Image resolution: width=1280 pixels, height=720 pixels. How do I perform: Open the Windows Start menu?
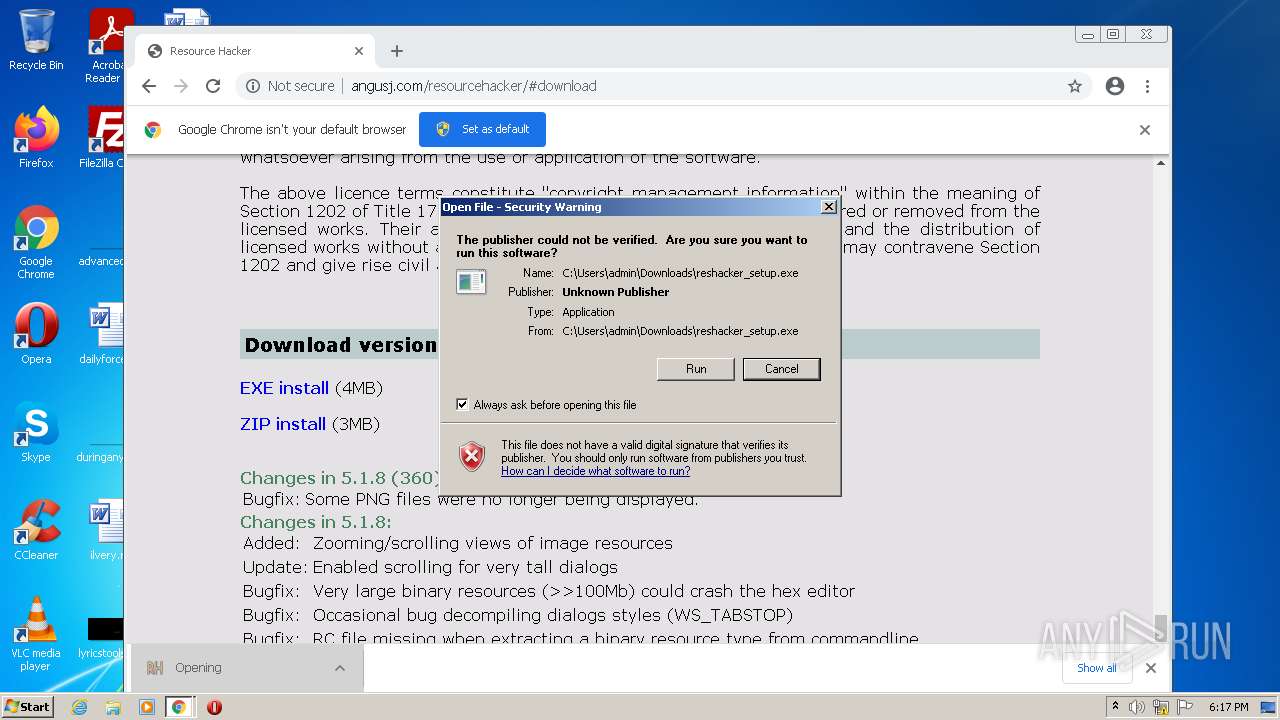28,706
